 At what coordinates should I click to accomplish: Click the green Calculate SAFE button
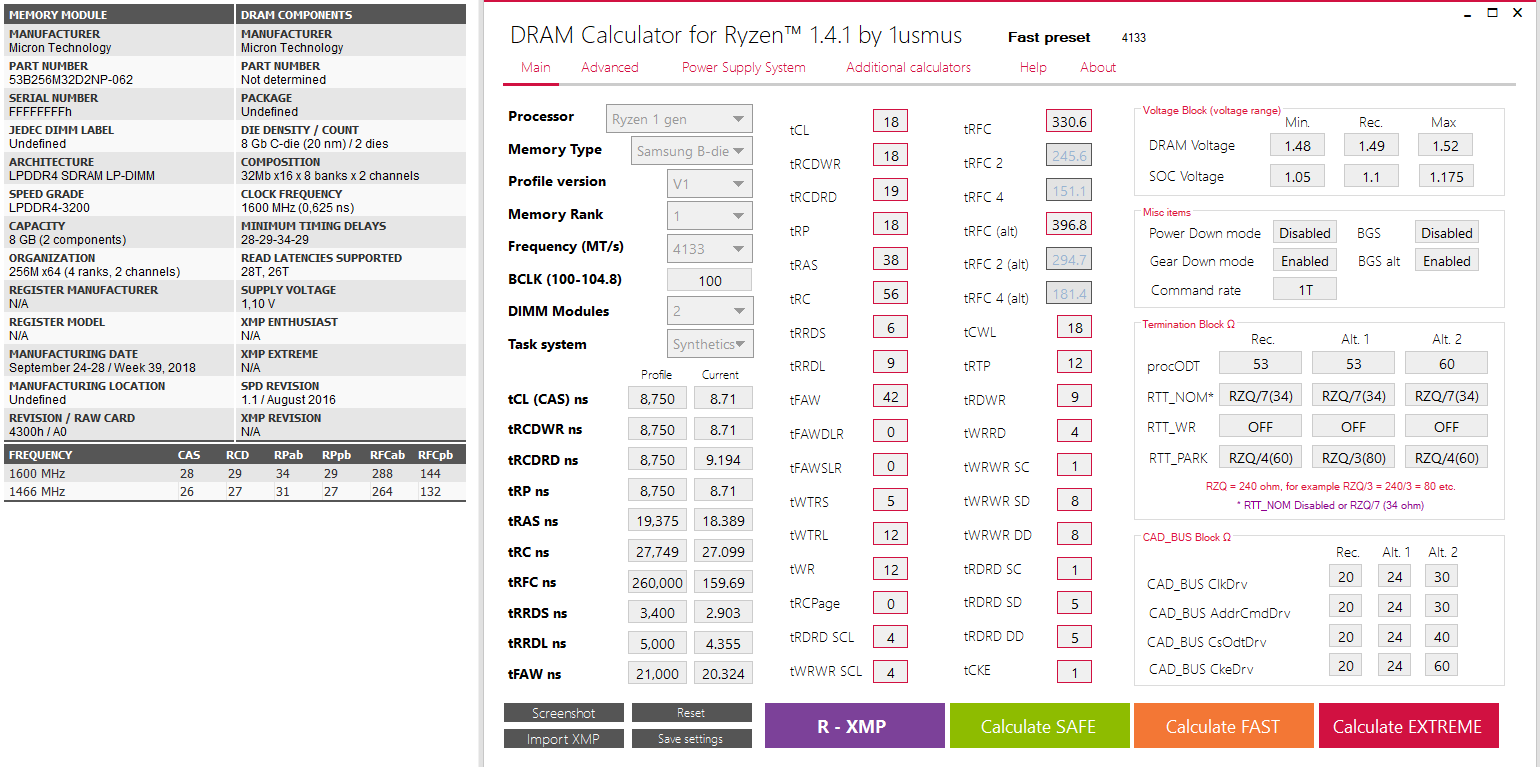1039,726
